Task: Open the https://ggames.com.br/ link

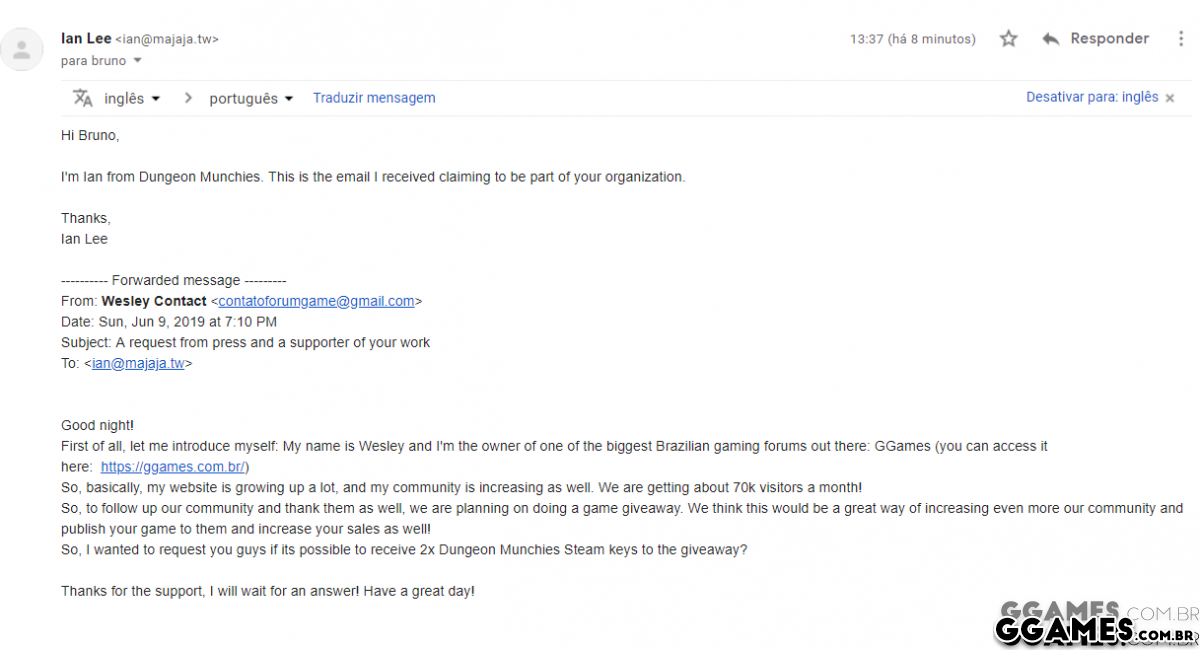Action: pyautogui.click(x=173, y=467)
